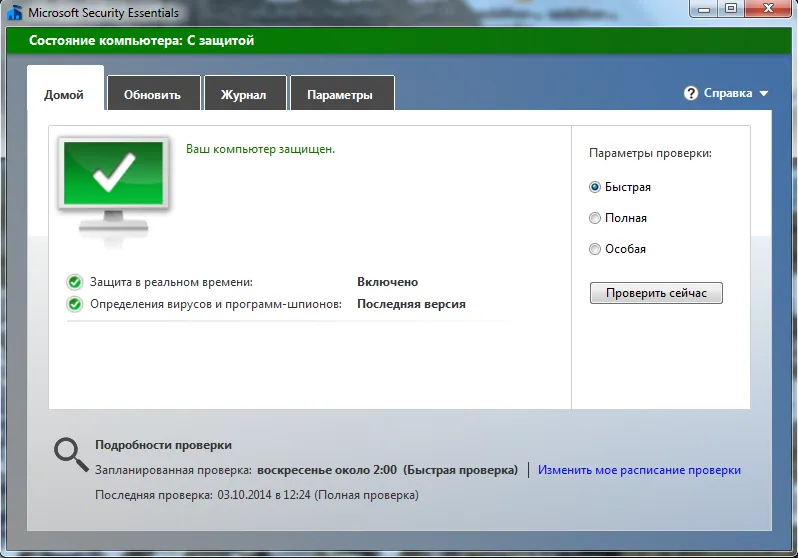Click the window title Microsoft Security Essentials

(x=103, y=13)
